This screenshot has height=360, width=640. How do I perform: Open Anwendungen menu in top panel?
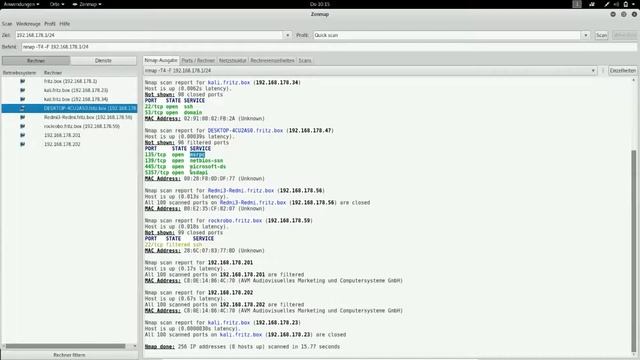(22, 4)
